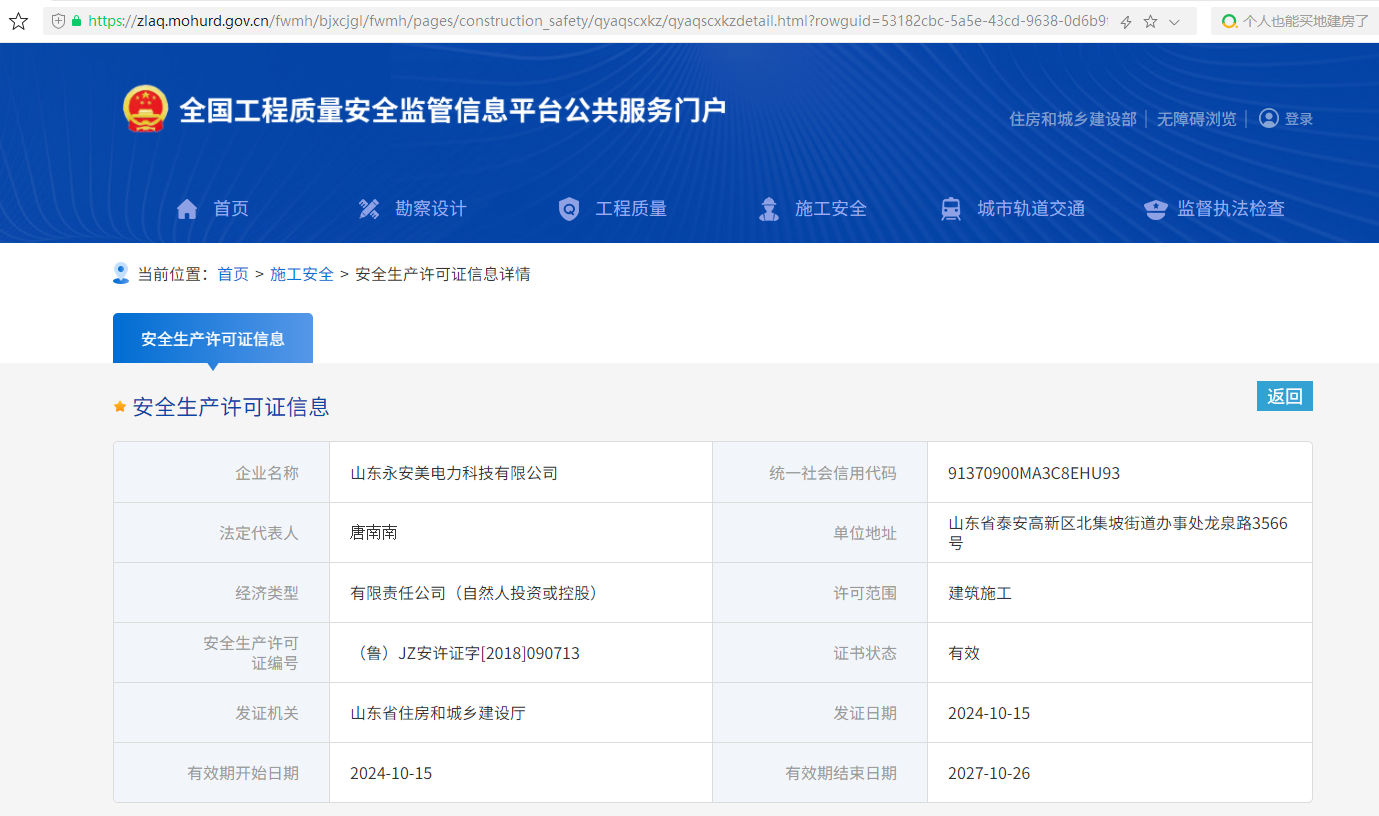Viewport: 1379px width, 816px height.
Task: Click the 有效期结束日期 label cell
Action: point(820,773)
